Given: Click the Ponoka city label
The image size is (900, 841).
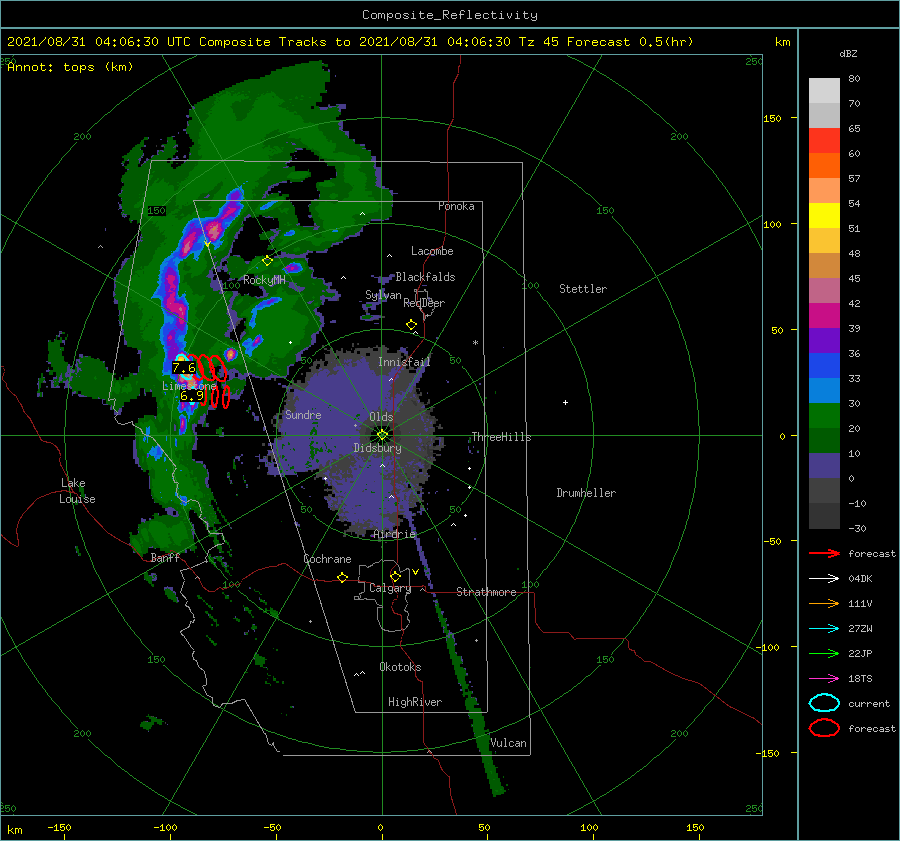Looking at the screenshot, I should click(456, 206).
